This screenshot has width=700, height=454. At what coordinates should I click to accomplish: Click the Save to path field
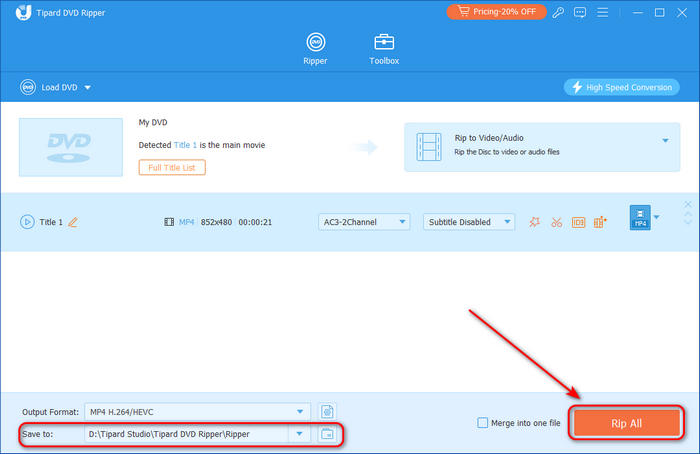[187, 434]
